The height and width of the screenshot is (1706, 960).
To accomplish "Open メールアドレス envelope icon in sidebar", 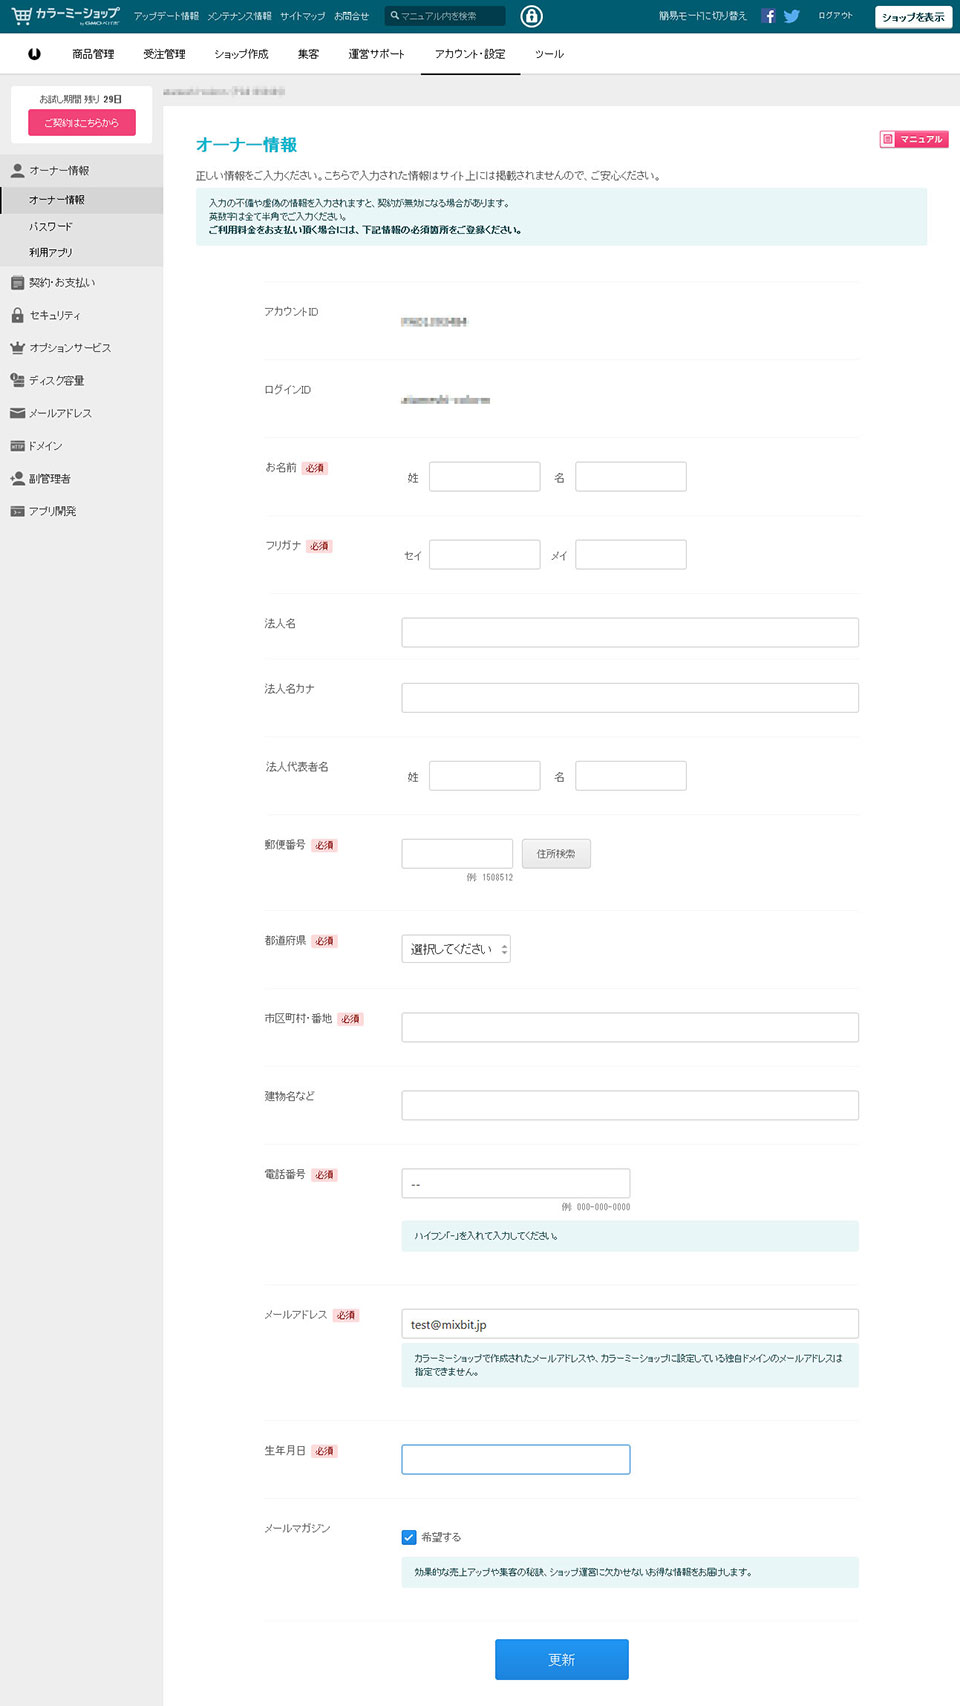I will (17, 413).
